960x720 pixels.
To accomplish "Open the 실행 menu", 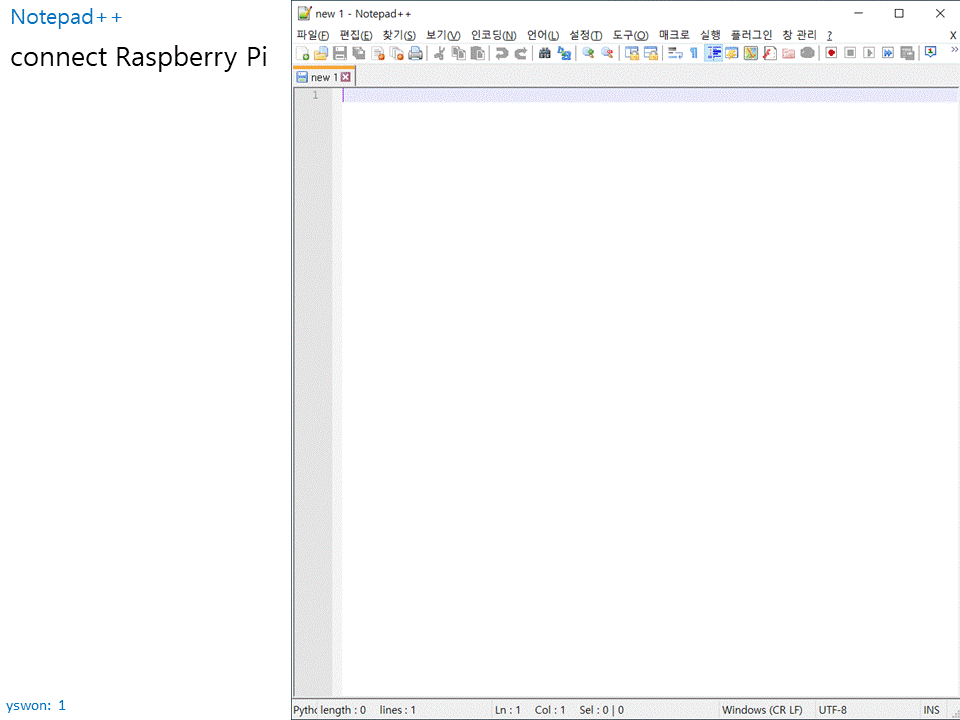I will coord(710,36).
